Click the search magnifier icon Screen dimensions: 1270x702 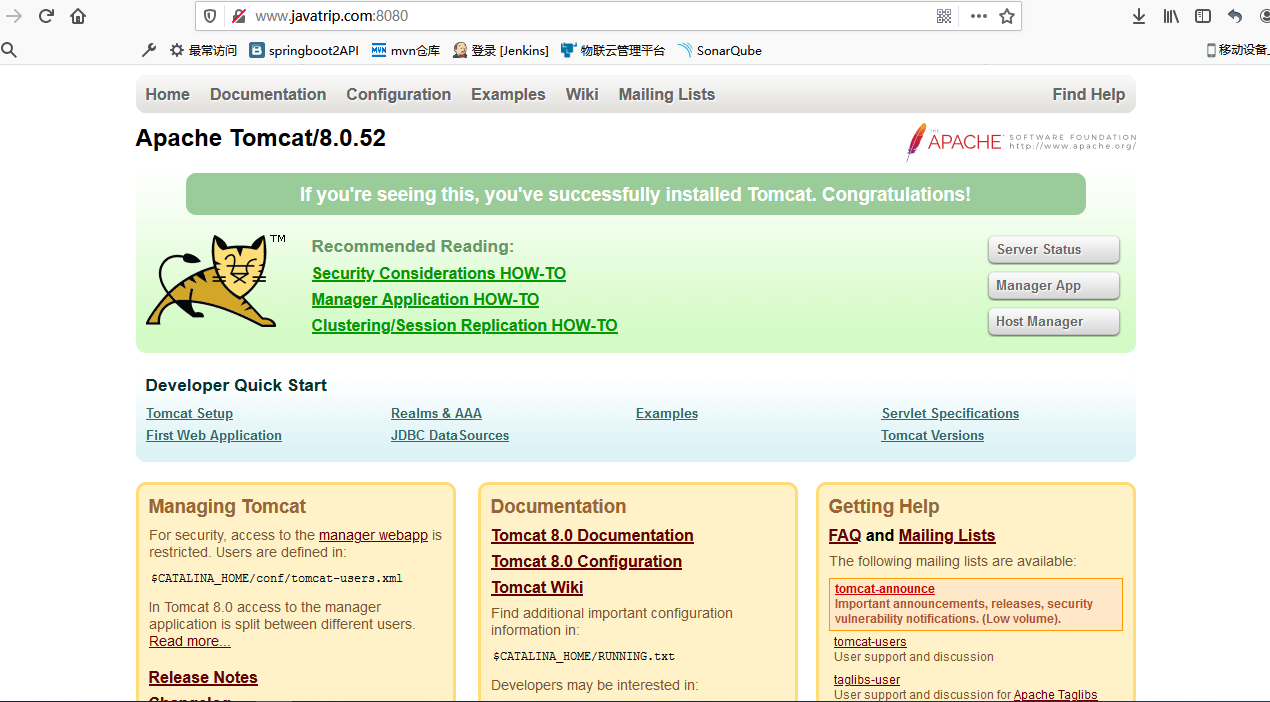click(x=9, y=50)
